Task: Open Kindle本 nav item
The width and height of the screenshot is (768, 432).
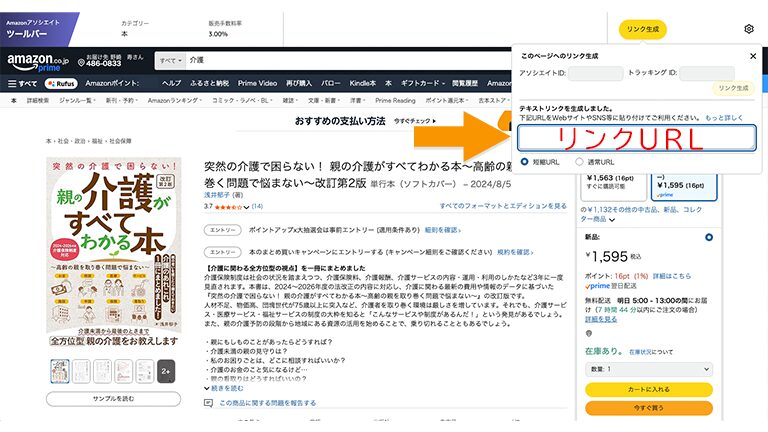Action: [x=362, y=83]
